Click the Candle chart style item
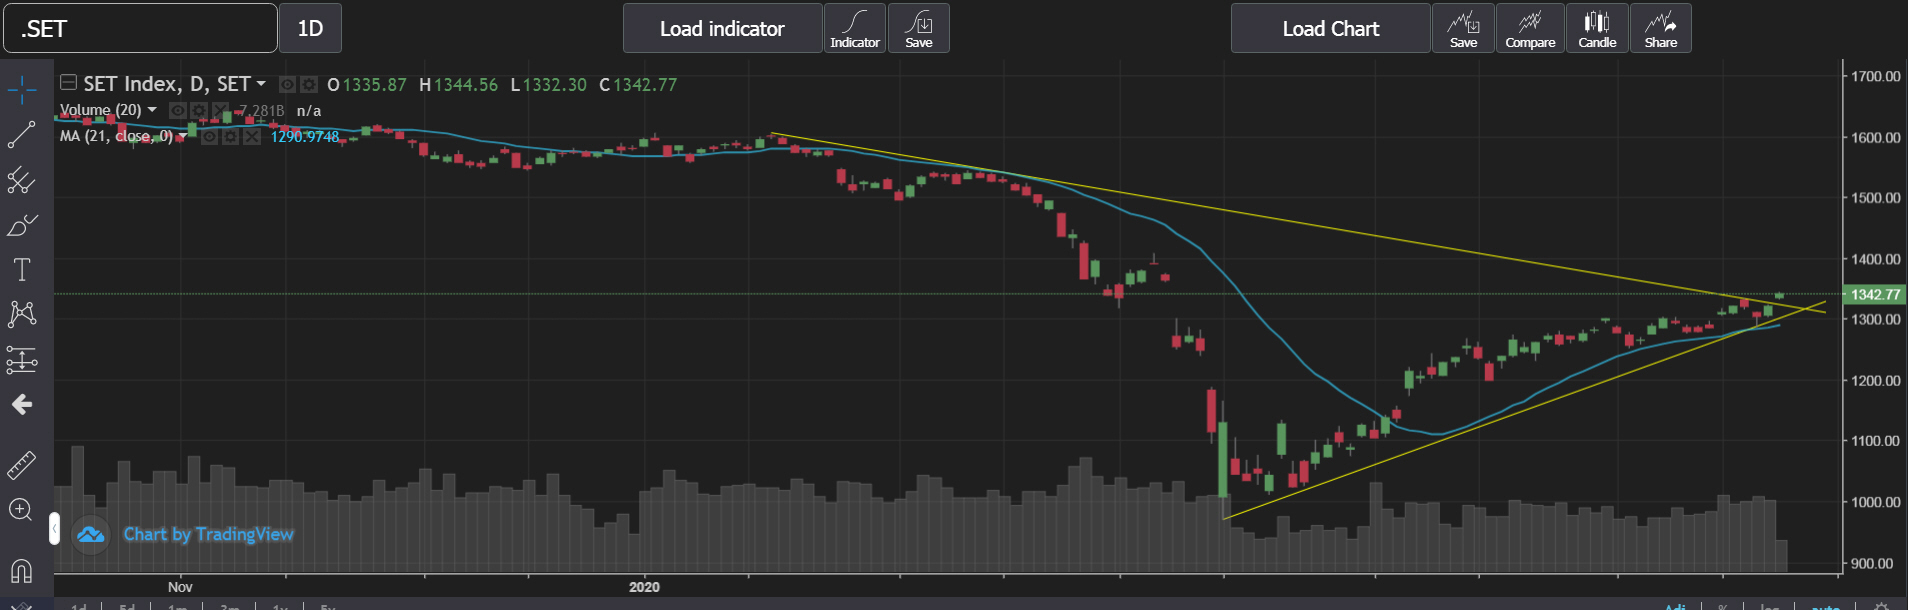This screenshot has height=610, width=1908. click(x=1597, y=28)
